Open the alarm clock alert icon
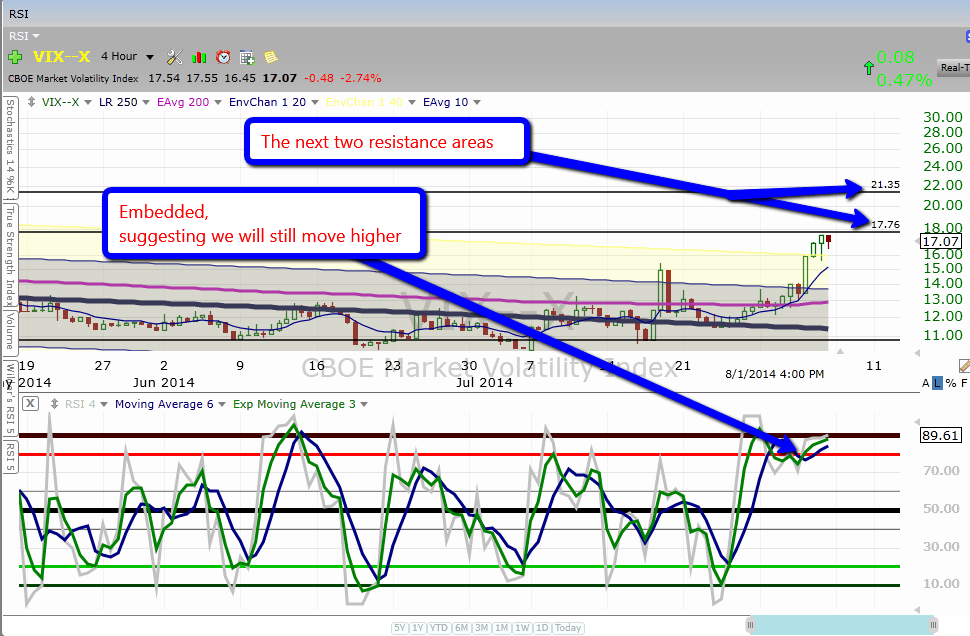 point(223,57)
